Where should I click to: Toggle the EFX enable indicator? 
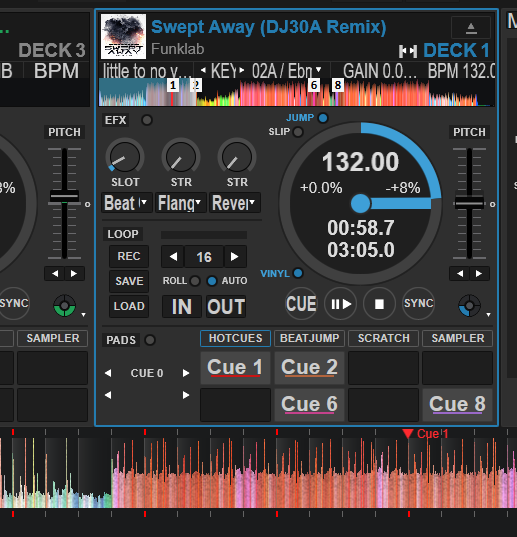(147, 120)
